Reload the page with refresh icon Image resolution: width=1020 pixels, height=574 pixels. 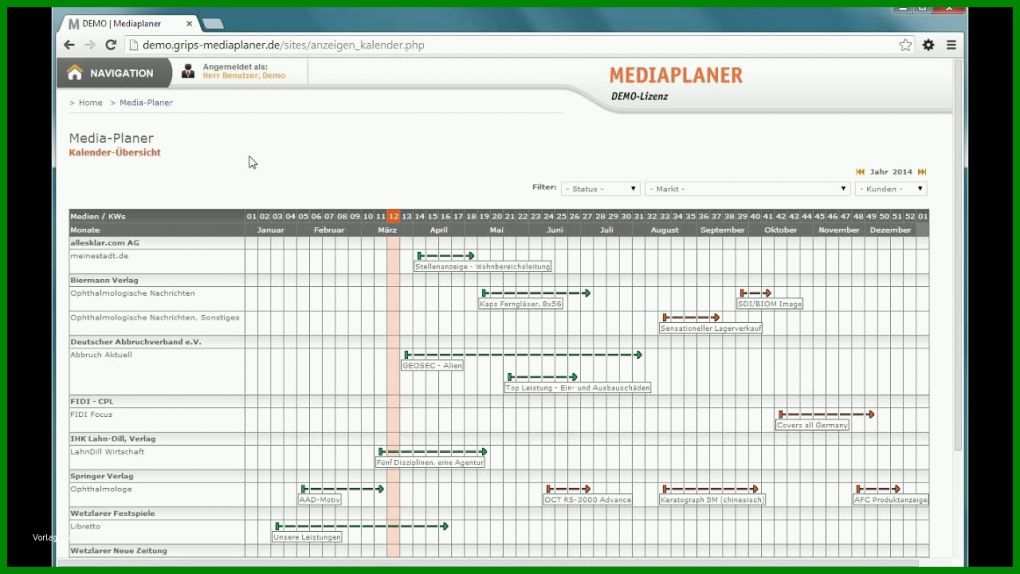111,45
